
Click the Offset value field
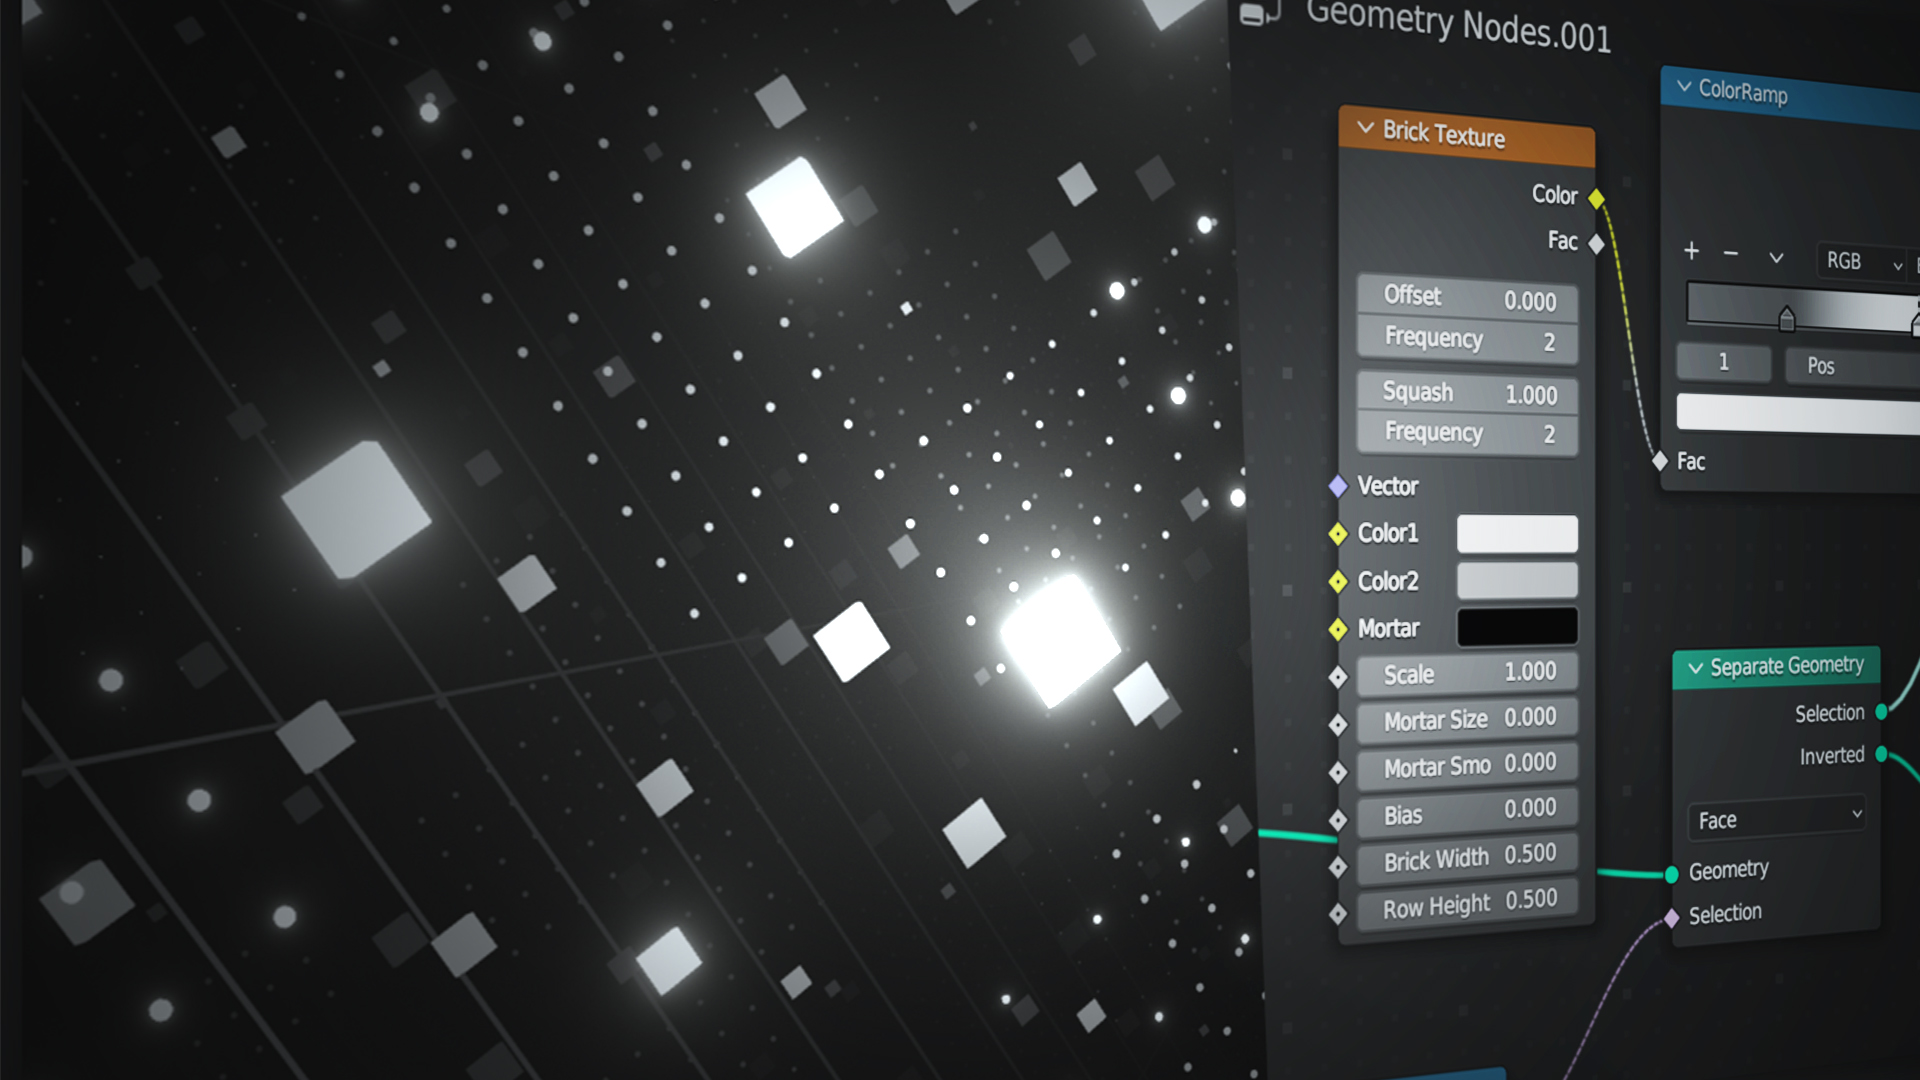[x=1467, y=298]
